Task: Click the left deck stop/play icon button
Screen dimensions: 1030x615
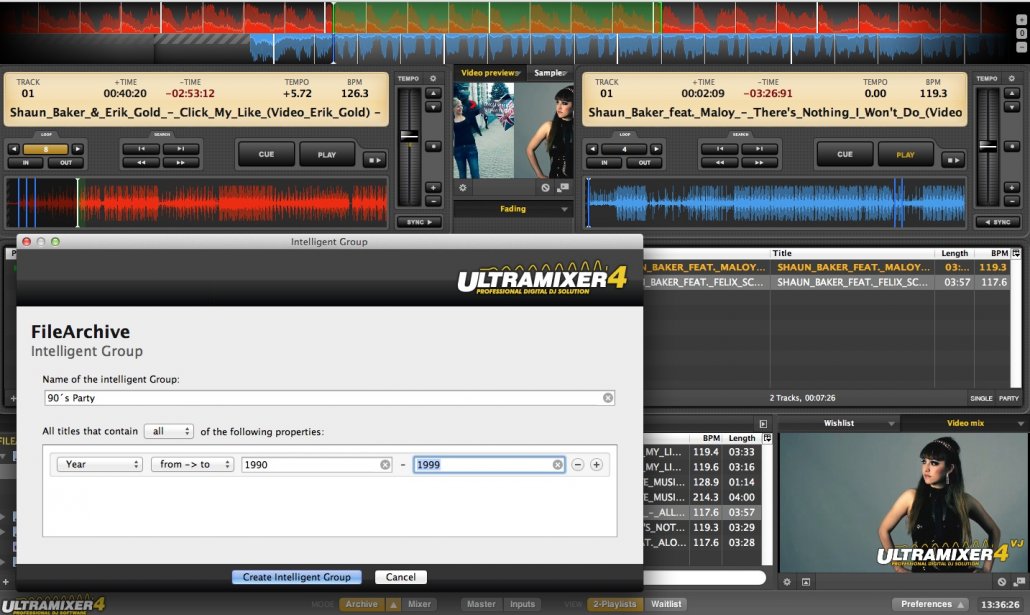Action: pyautogui.click(x=375, y=158)
